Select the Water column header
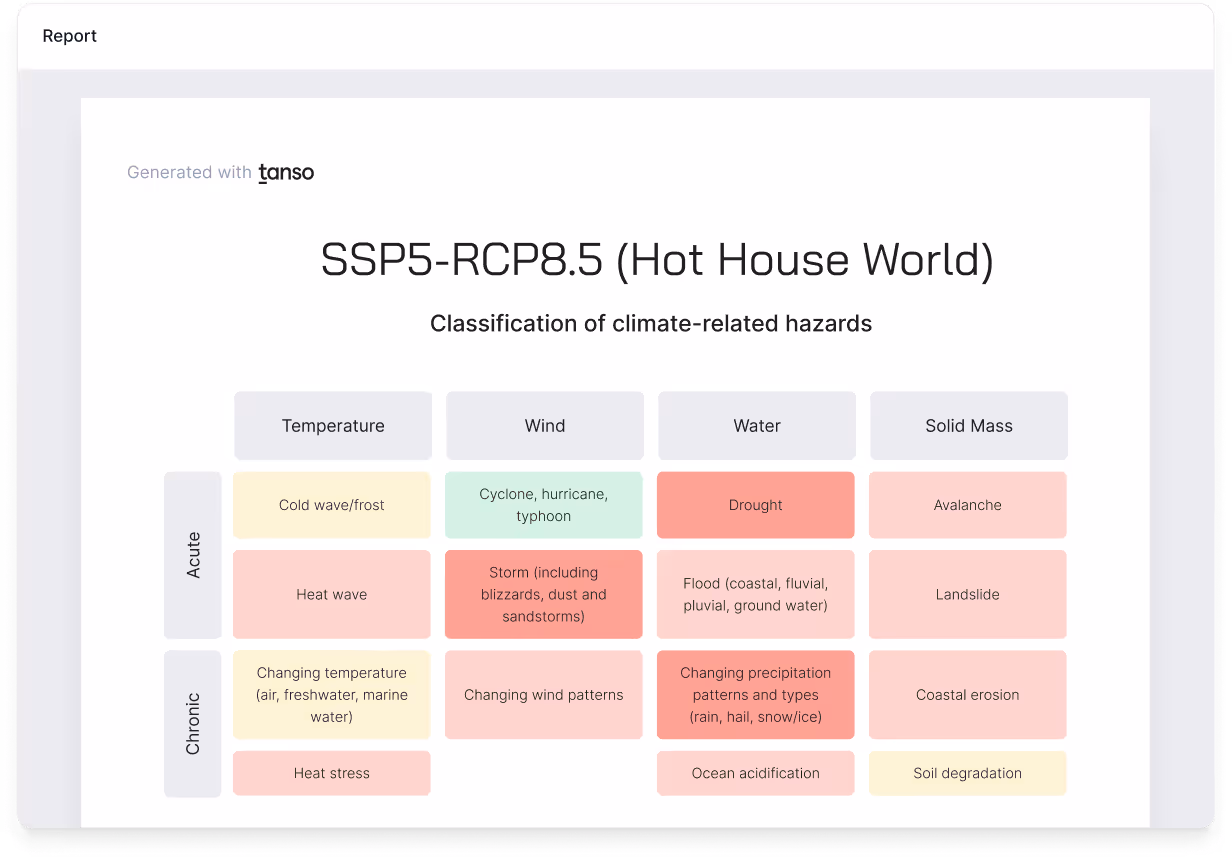 (757, 426)
